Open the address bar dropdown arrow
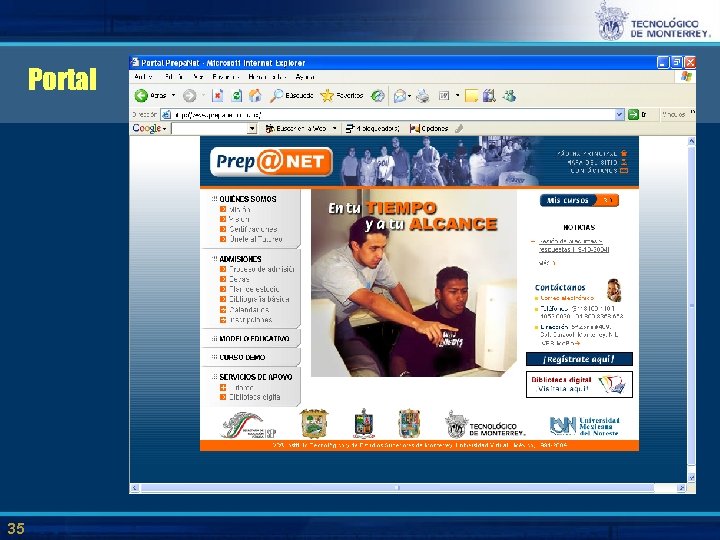This screenshot has width=720, height=540. click(619, 114)
